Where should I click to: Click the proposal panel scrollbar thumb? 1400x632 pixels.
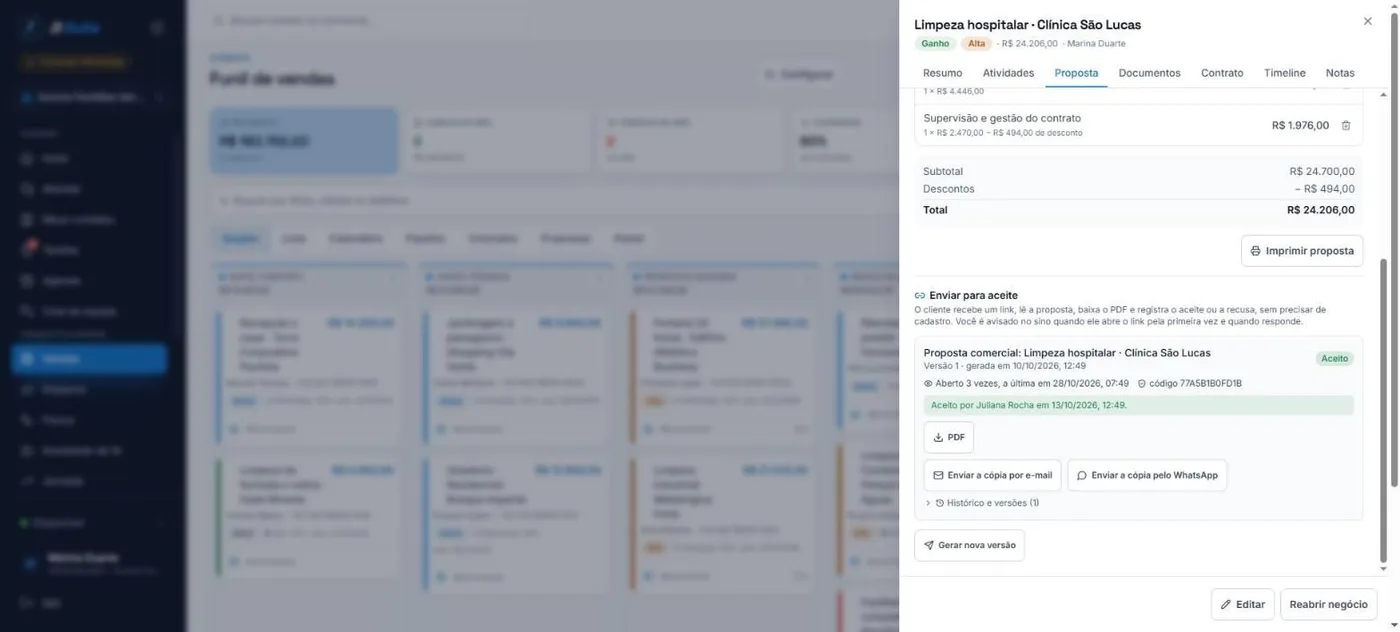pos(1384,410)
